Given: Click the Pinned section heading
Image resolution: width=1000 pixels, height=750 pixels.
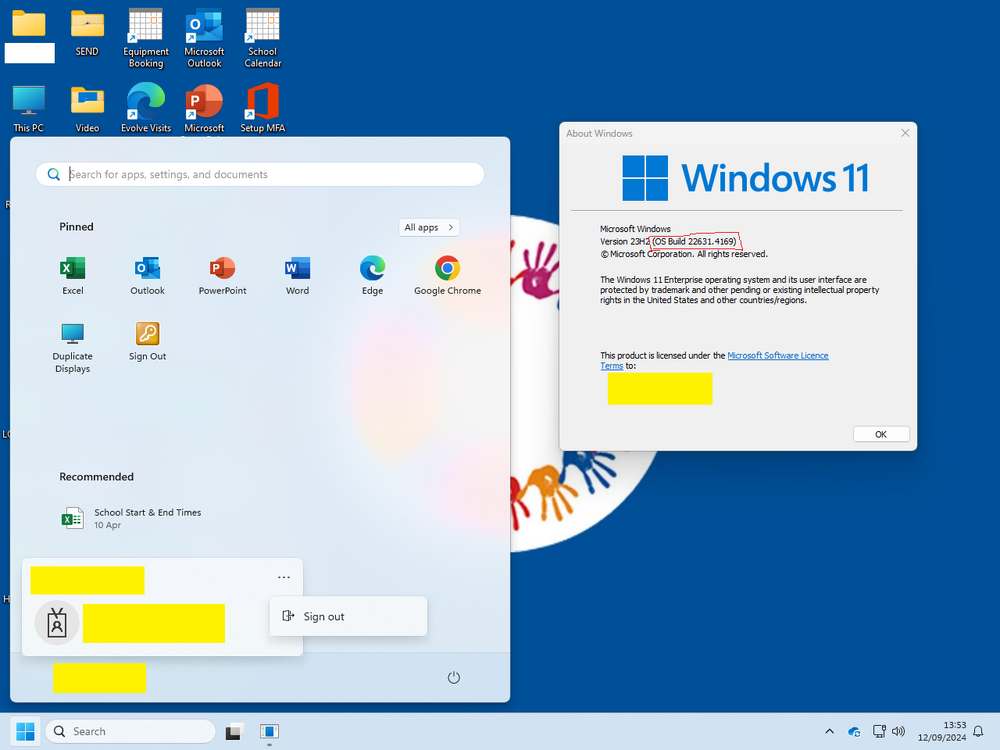Looking at the screenshot, I should [x=77, y=226].
